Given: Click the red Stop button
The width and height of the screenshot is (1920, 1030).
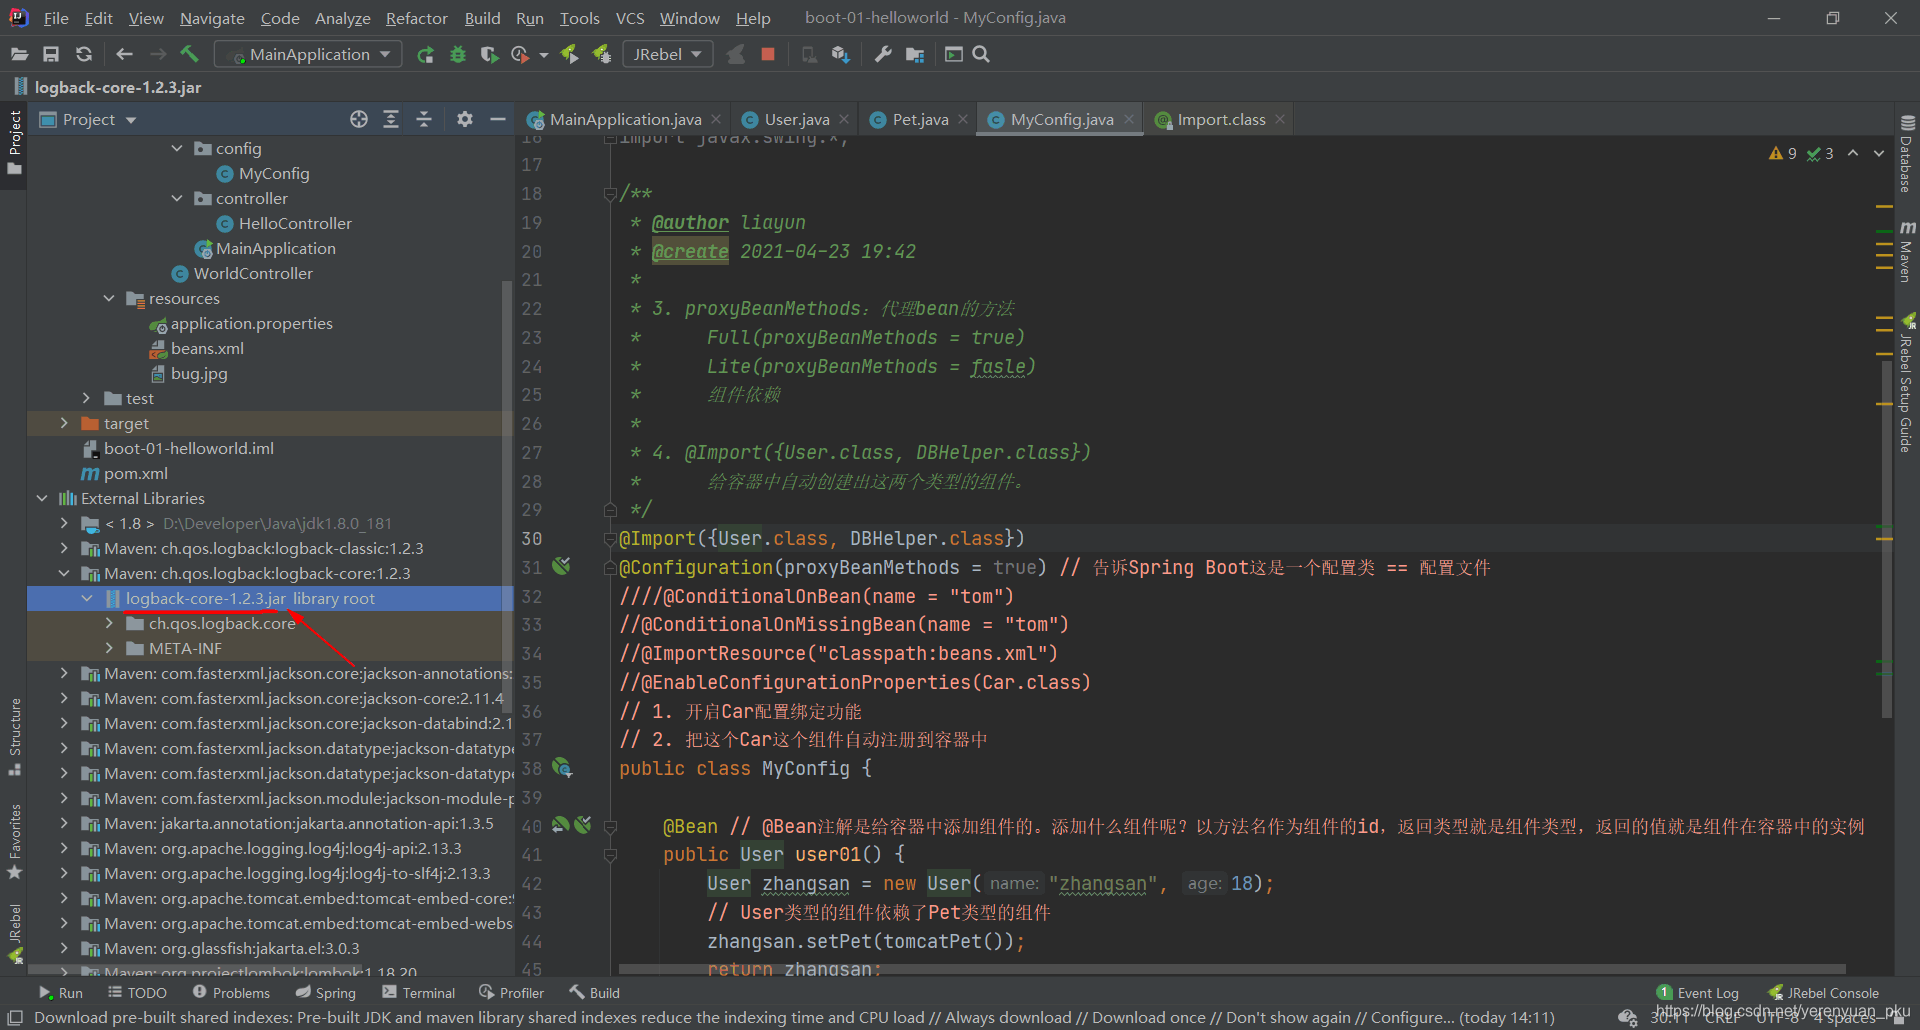Looking at the screenshot, I should pyautogui.click(x=768, y=54).
